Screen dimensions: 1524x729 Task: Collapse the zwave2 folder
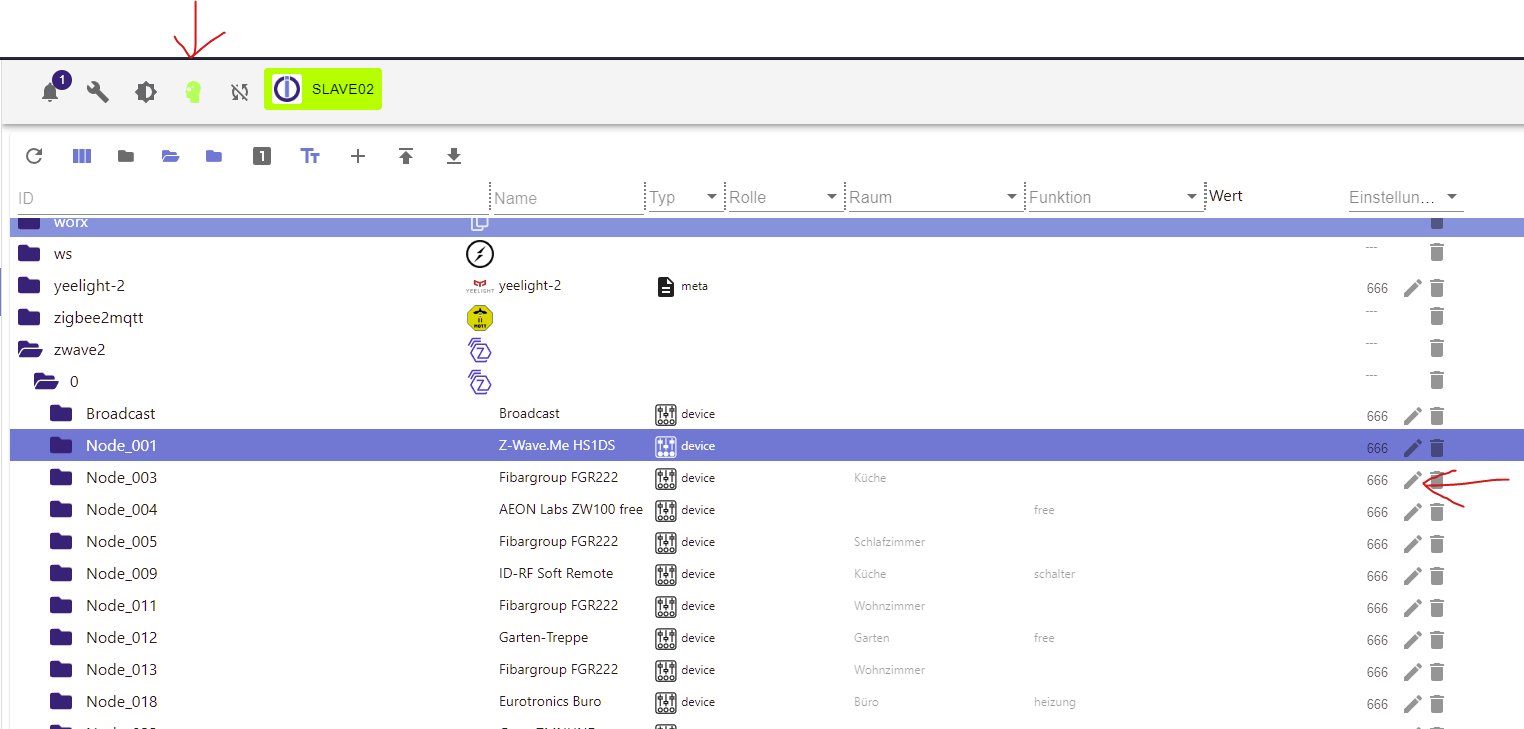point(30,350)
